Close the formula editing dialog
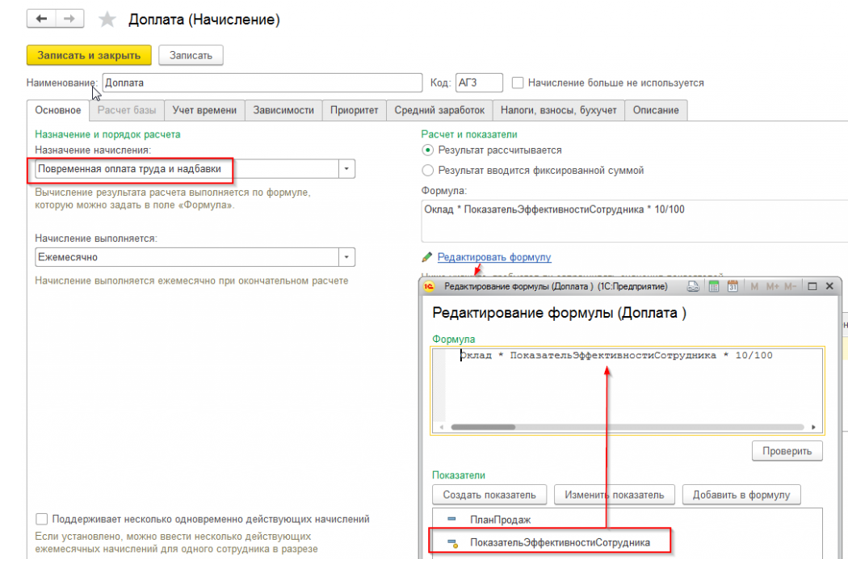 [x=829, y=286]
